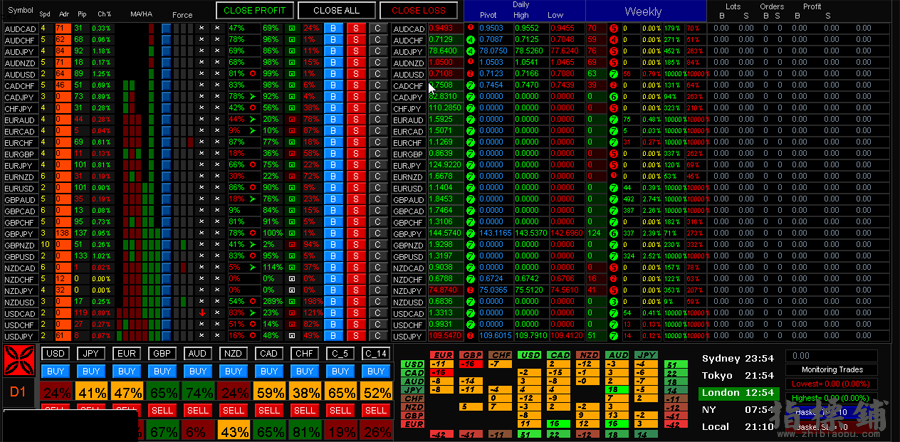Click the Monitoring Trades button
This screenshot has height=442, width=900.
click(831, 370)
